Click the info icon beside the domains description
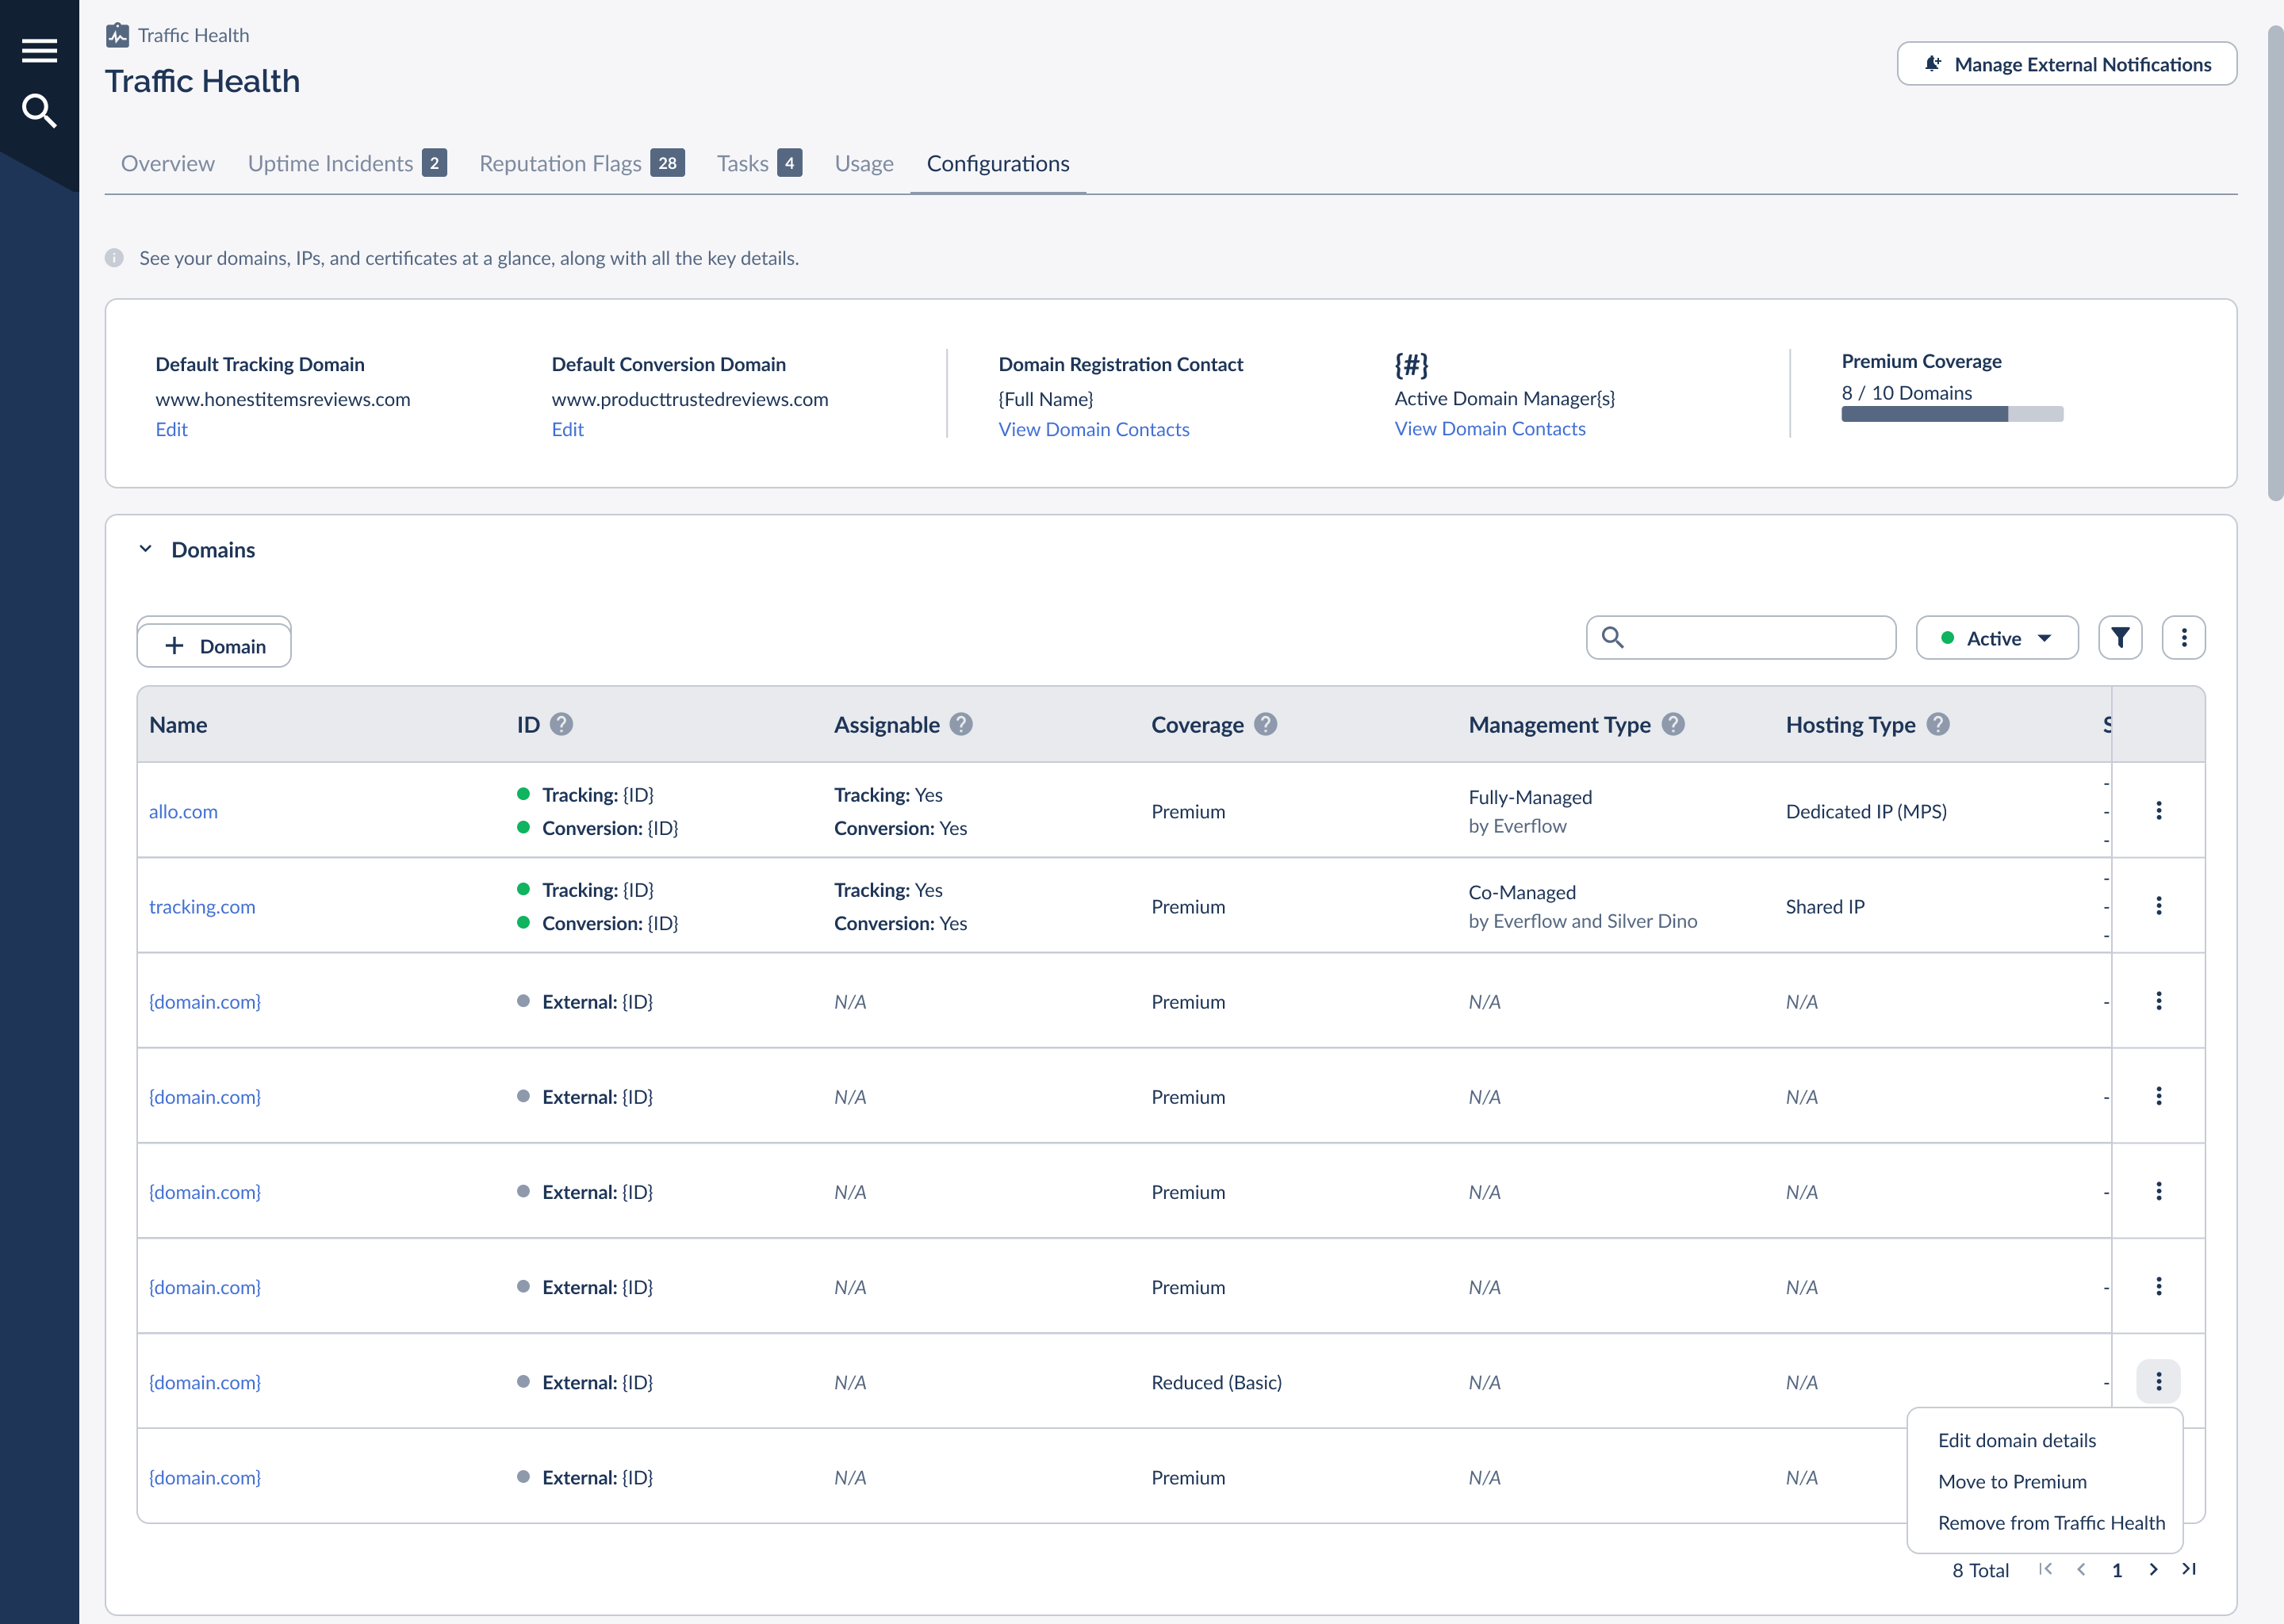The width and height of the screenshot is (2284, 1624). pos(114,258)
